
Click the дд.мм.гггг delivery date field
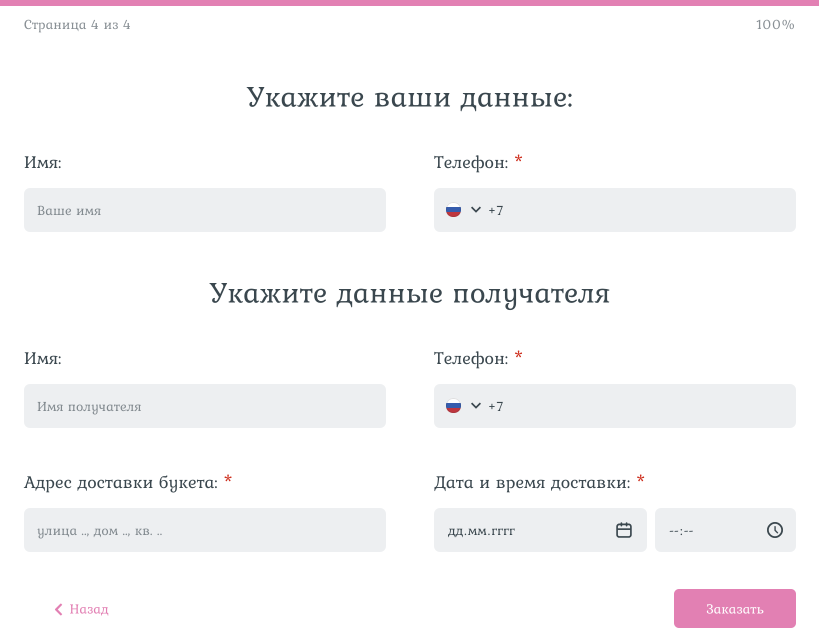point(520,530)
